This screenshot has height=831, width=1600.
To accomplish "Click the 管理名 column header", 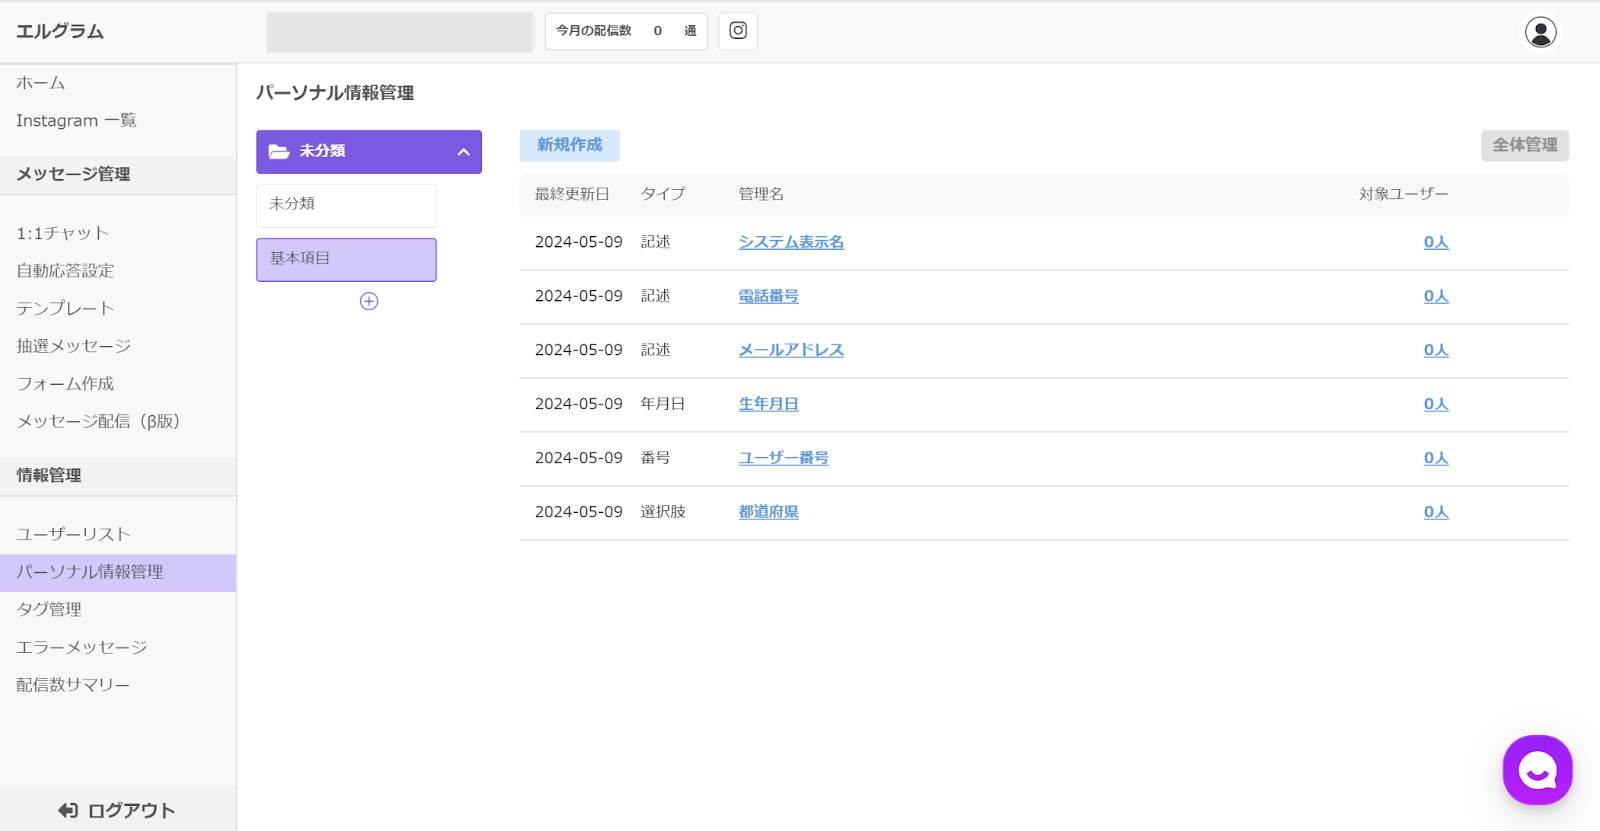I will tap(761, 194).
